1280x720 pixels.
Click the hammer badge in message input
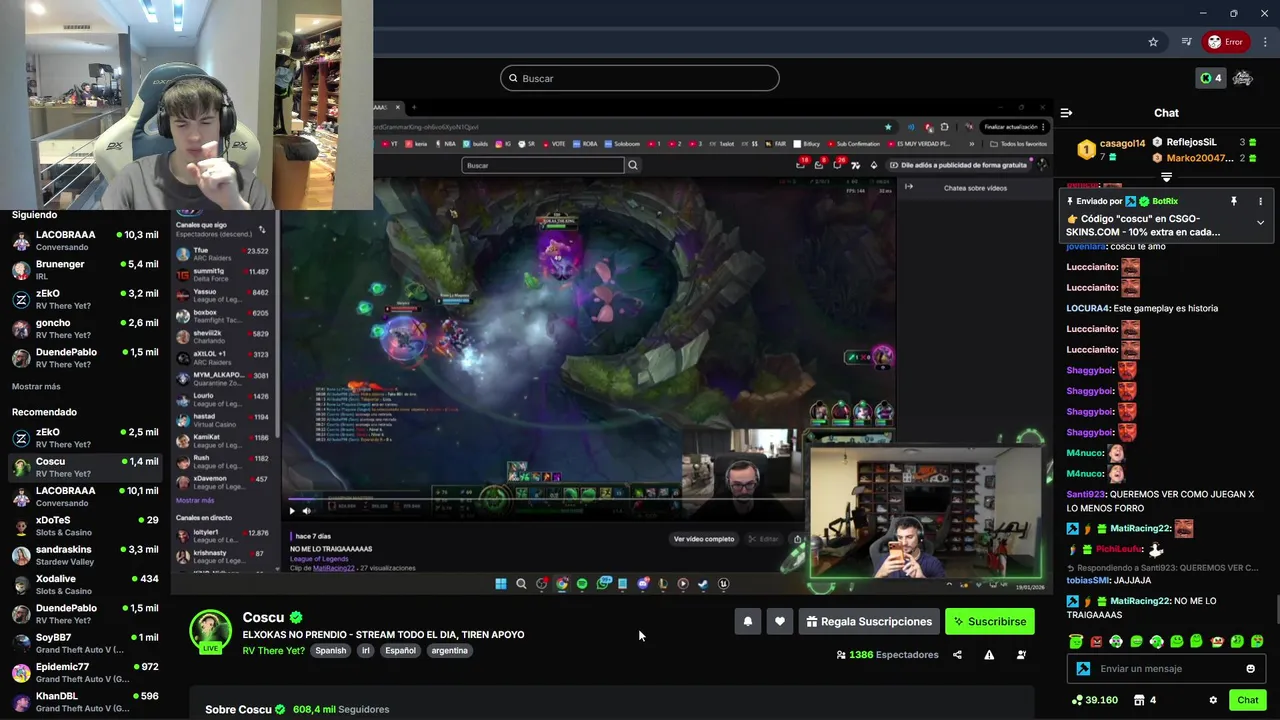tap(1083, 669)
